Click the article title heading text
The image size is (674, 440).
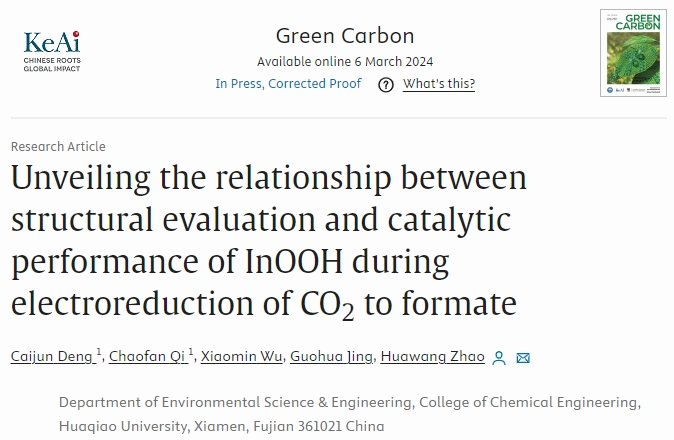pos(269,241)
